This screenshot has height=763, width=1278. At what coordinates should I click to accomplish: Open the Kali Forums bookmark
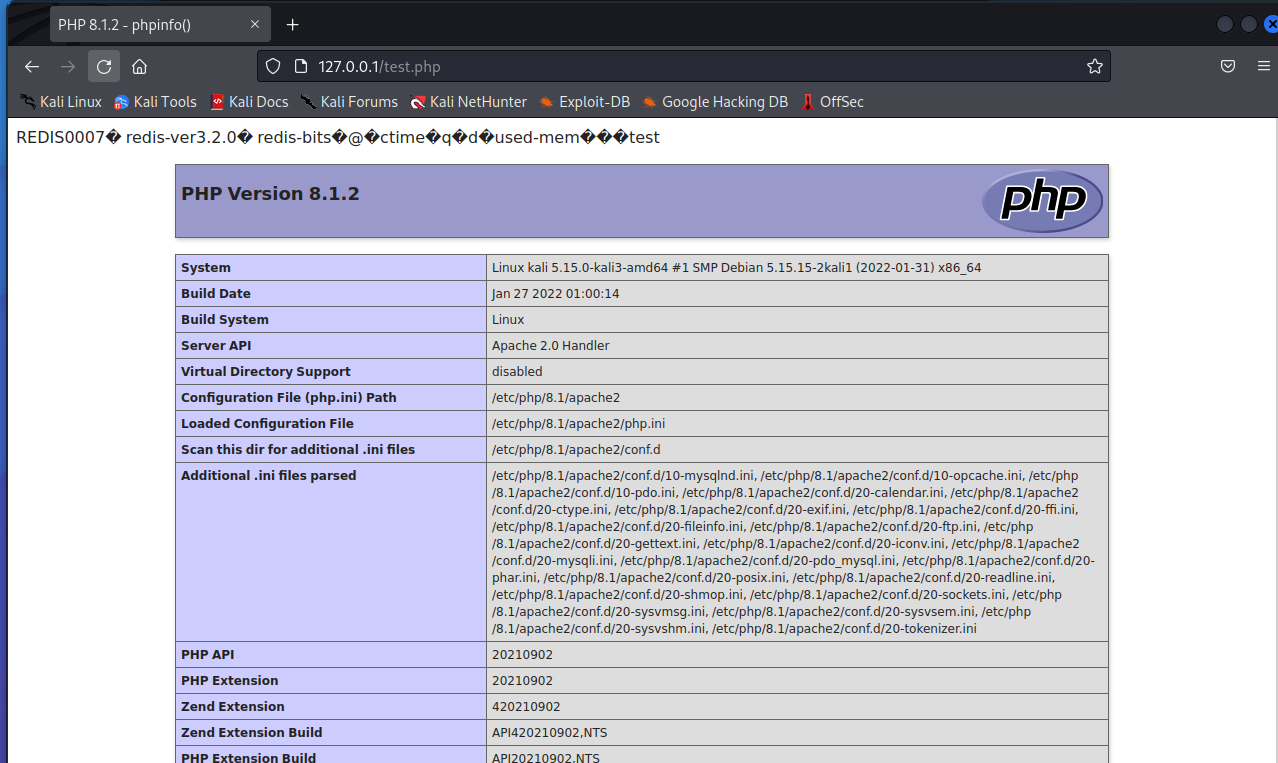[349, 102]
